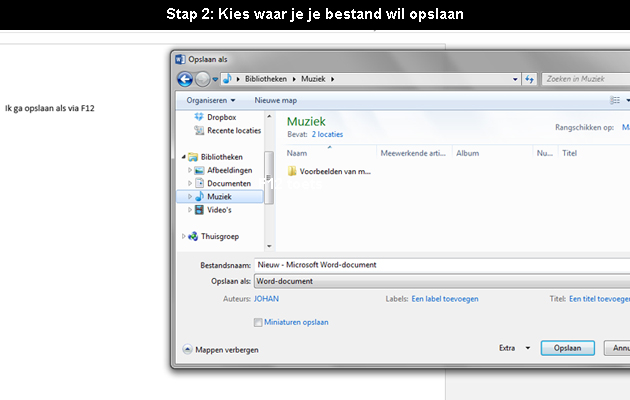The height and width of the screenshot is (400, 630).
Task: Open Dropbox in the navigation pane
Action: point(221,117)
